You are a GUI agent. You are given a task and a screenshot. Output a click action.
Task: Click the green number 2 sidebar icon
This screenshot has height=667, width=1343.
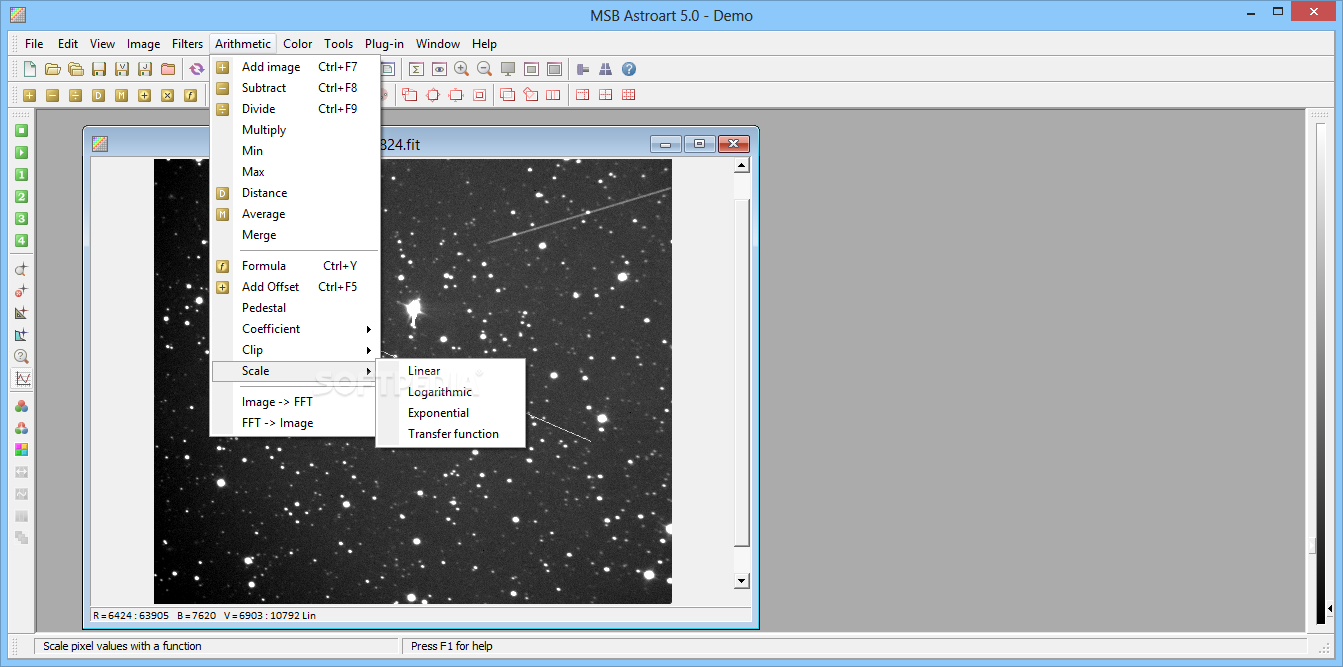pyautogui.click(x=21, y=197)
